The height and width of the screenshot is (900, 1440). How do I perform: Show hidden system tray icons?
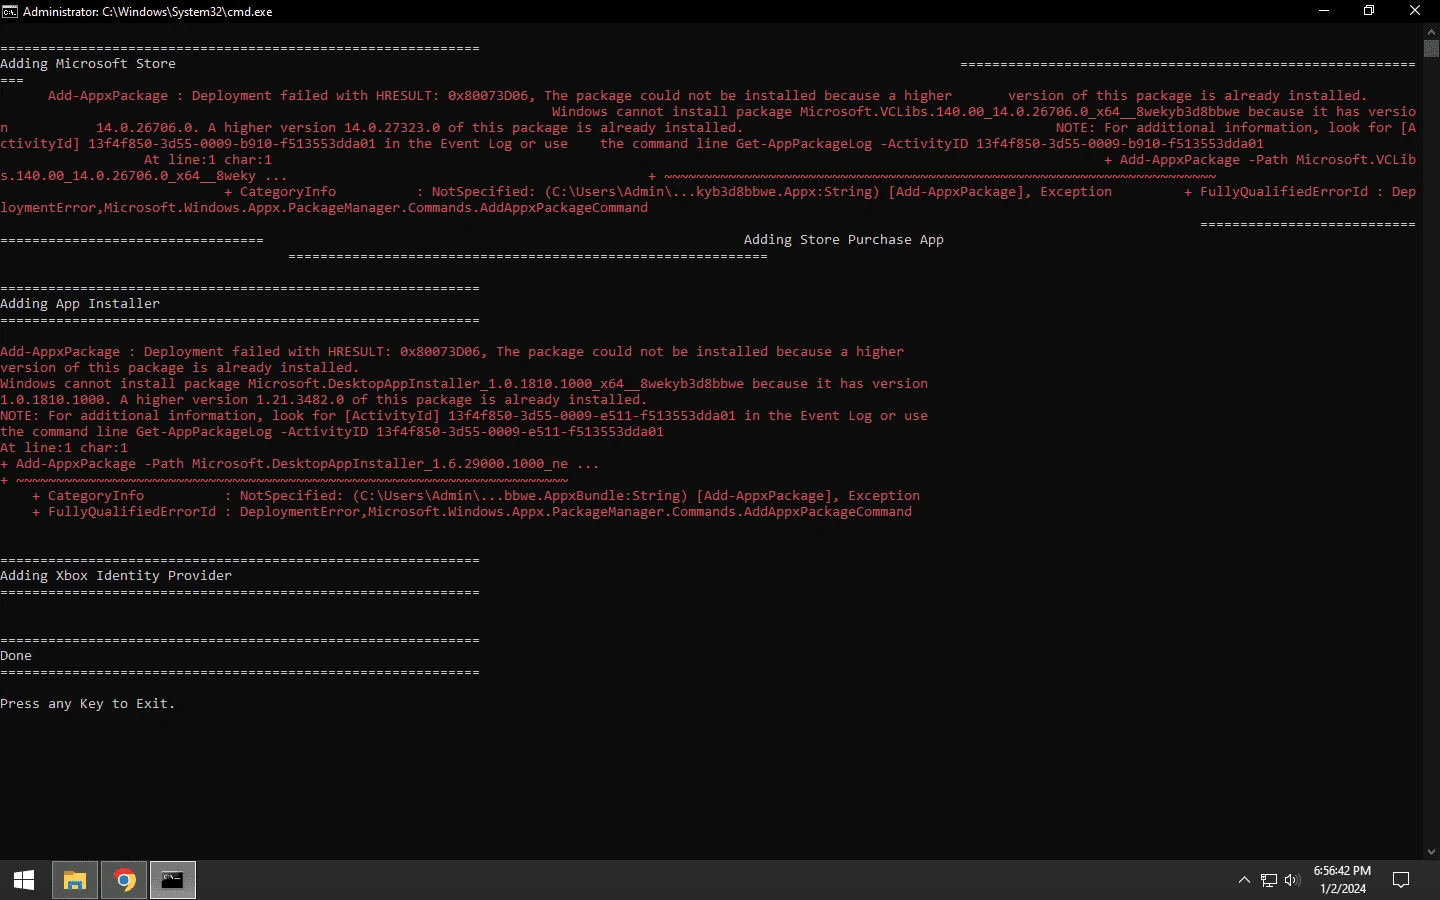[x=1244, y=880]
